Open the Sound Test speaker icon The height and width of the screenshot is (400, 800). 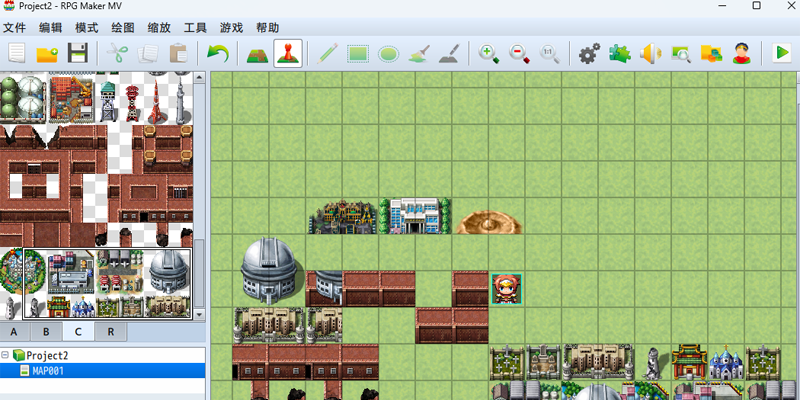coord(651,53)
